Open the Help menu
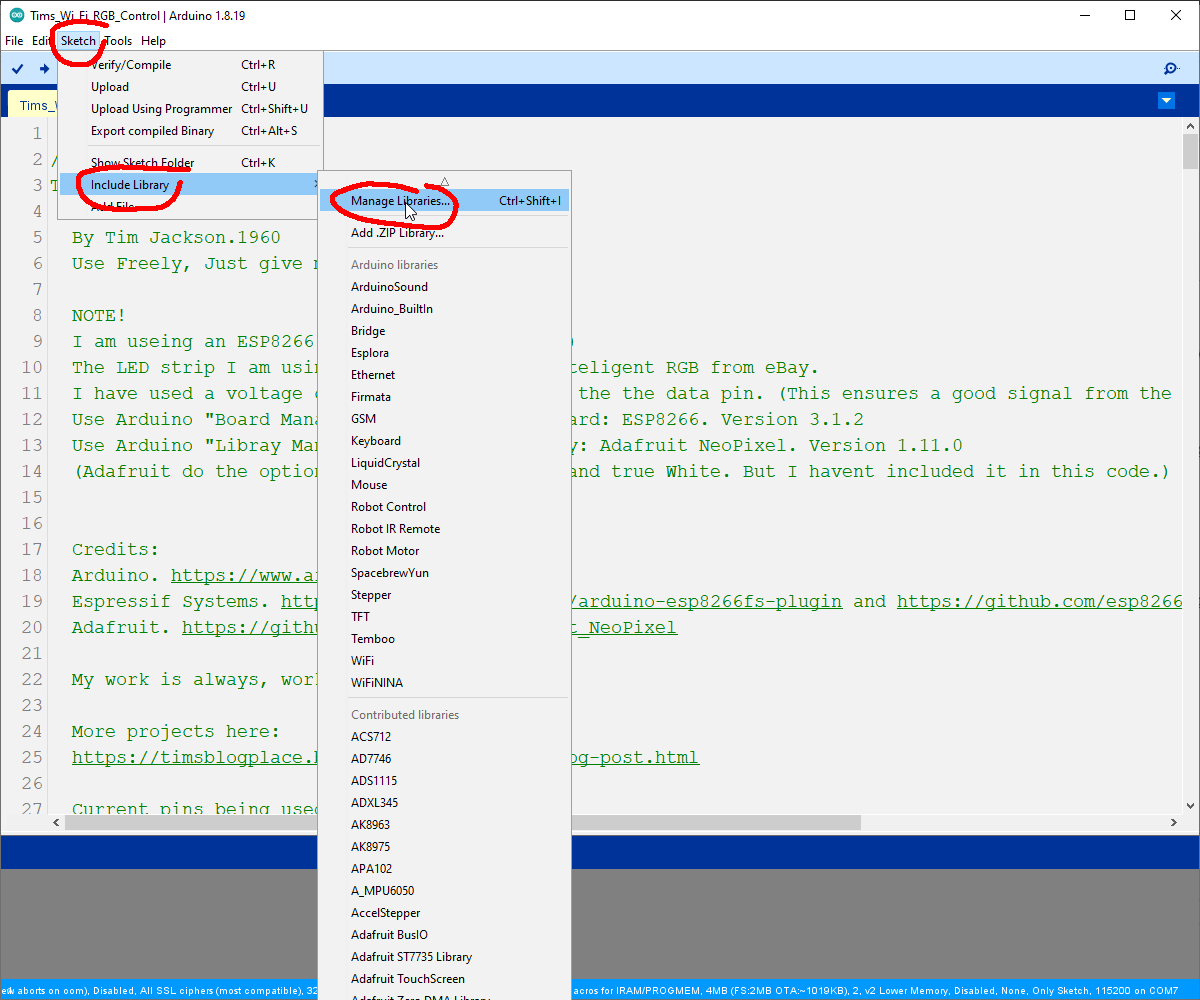 (x=153, y=41)
